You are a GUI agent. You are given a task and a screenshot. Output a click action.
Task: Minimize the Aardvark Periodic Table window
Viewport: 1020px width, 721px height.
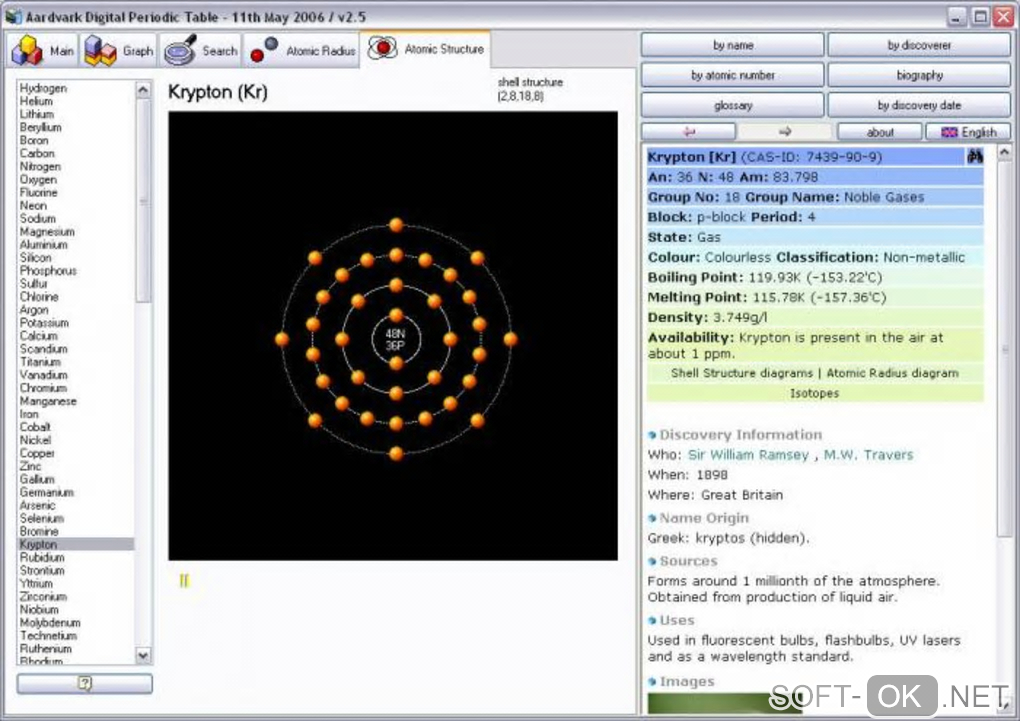point(956,16)
